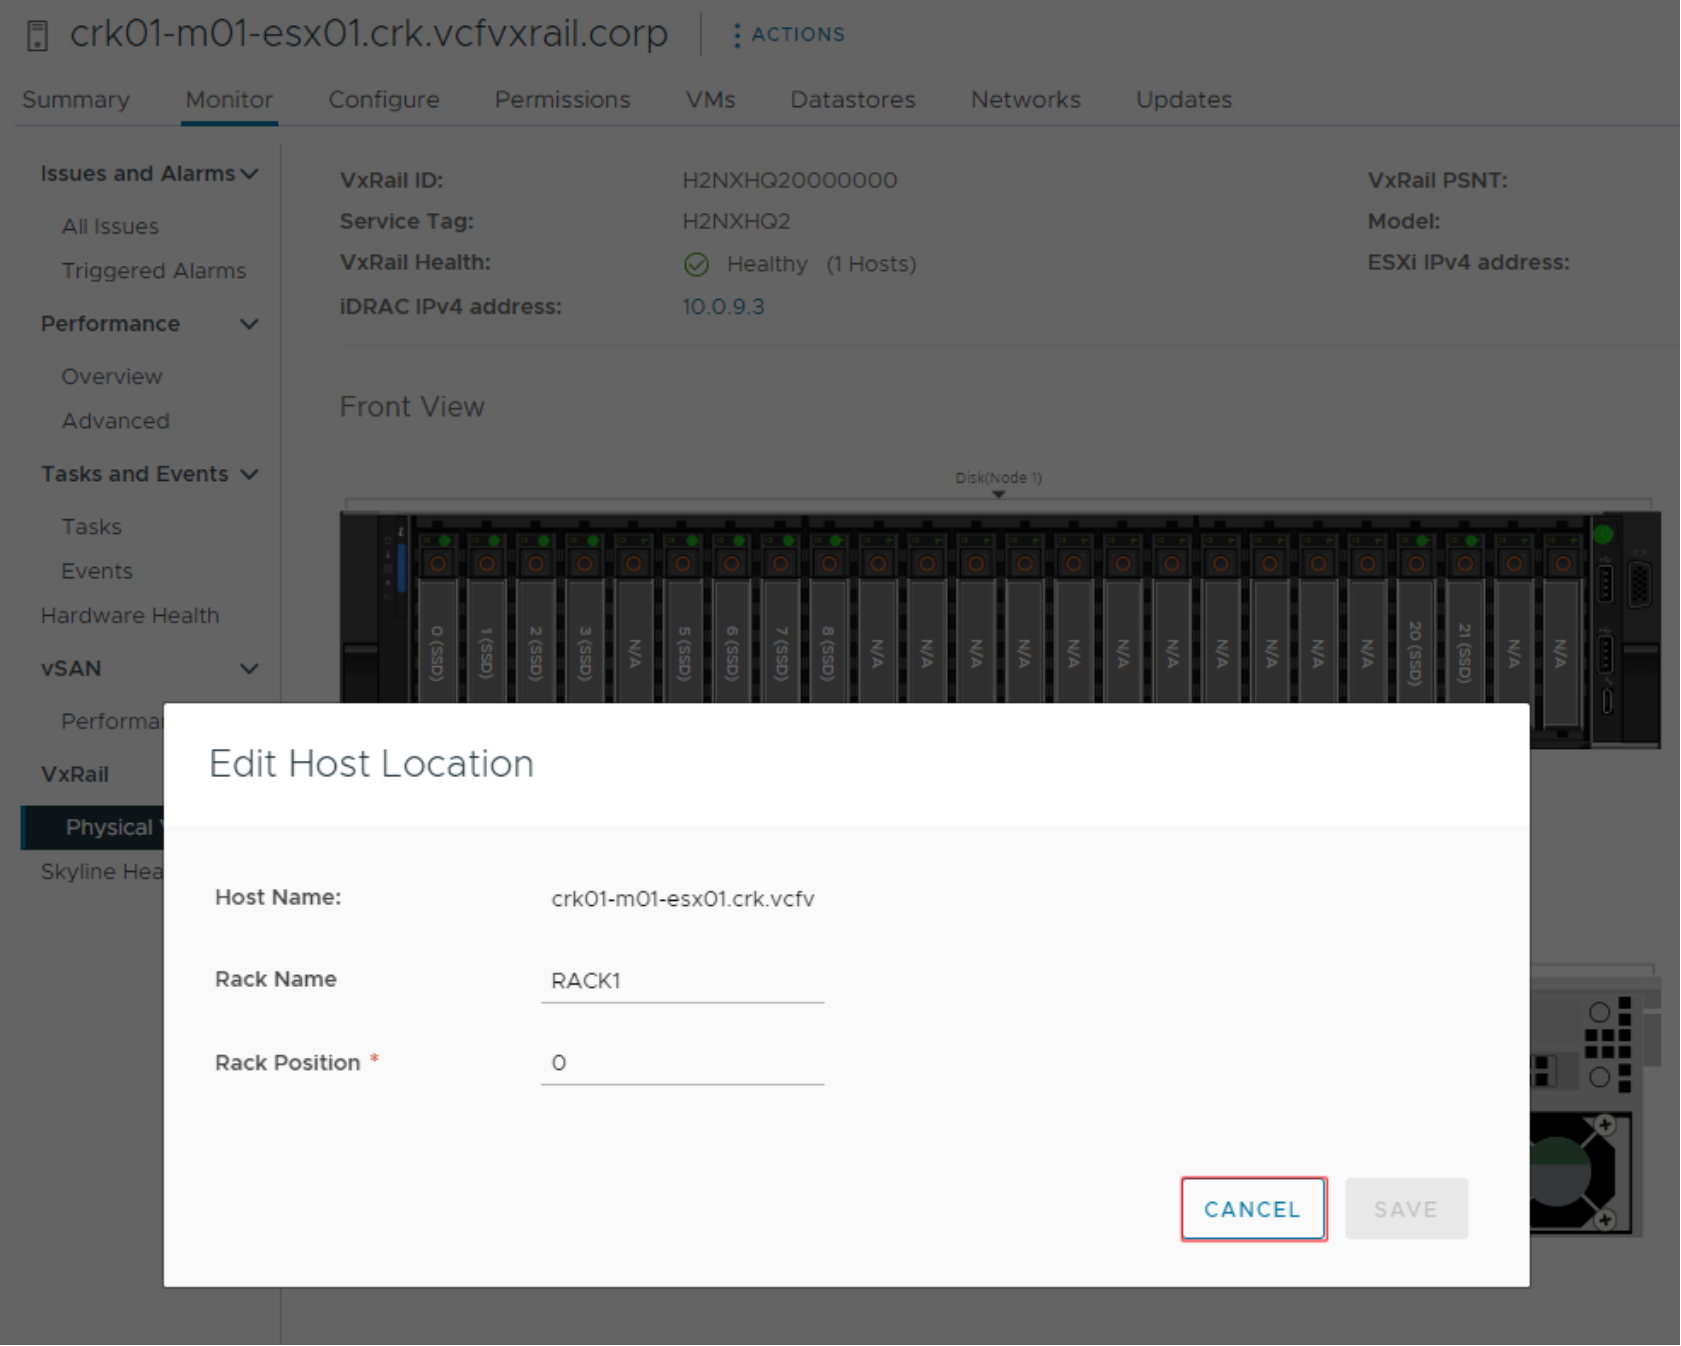Click the Rack Position input field
Viewport: 1681px width, 1346px height.
point(682,1063)
